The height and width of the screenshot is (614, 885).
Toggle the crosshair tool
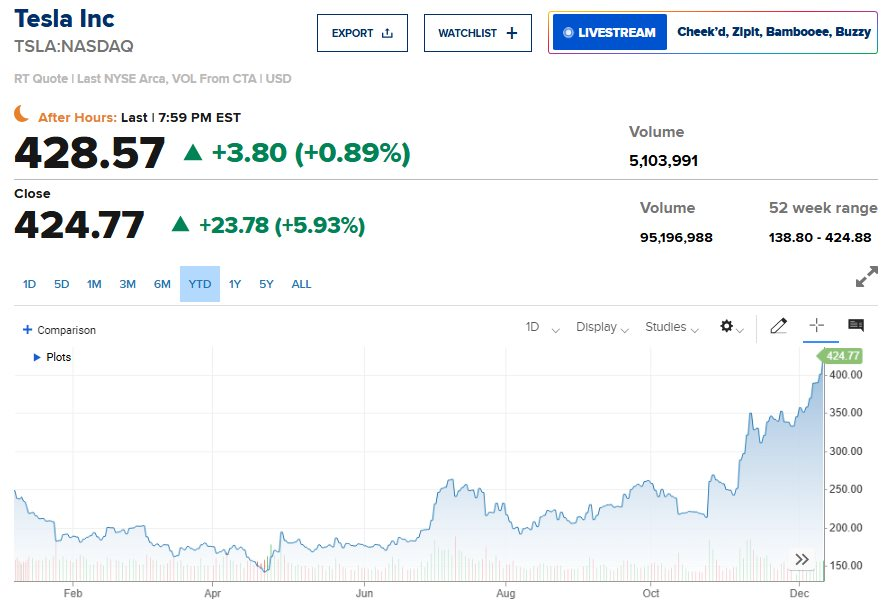point(816,326)
